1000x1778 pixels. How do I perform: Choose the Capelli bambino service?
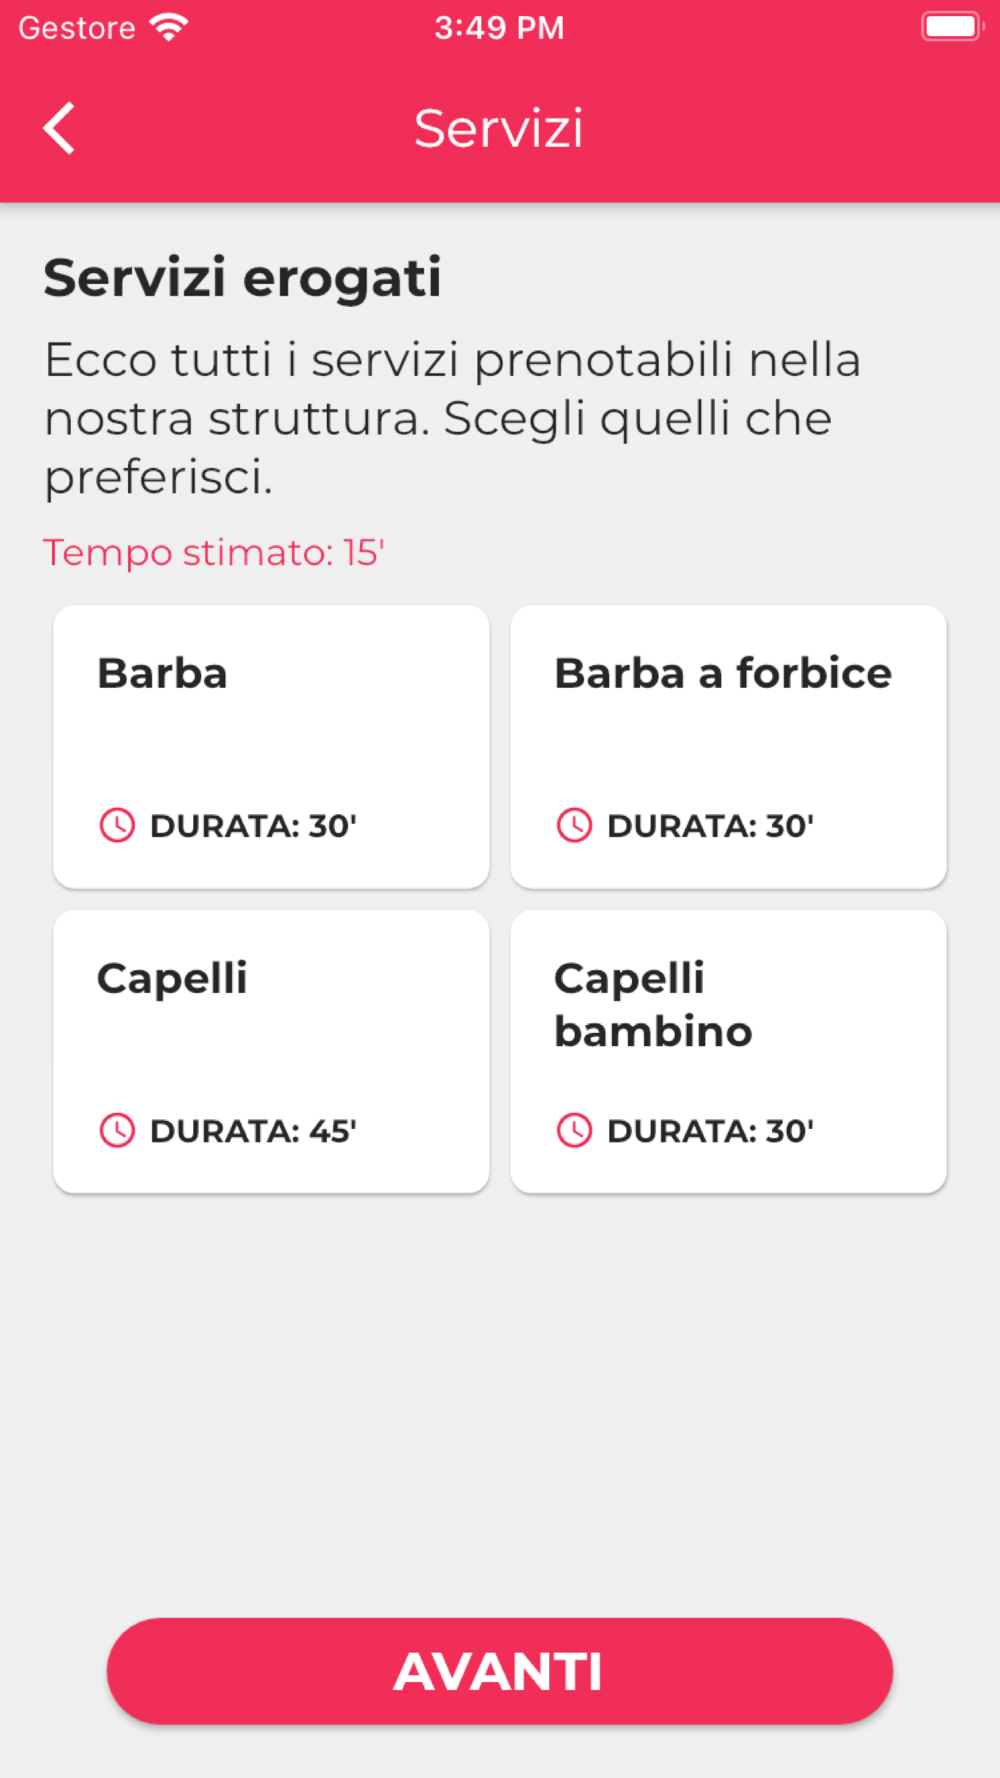pyautogui.click(x=728, y=1051)
